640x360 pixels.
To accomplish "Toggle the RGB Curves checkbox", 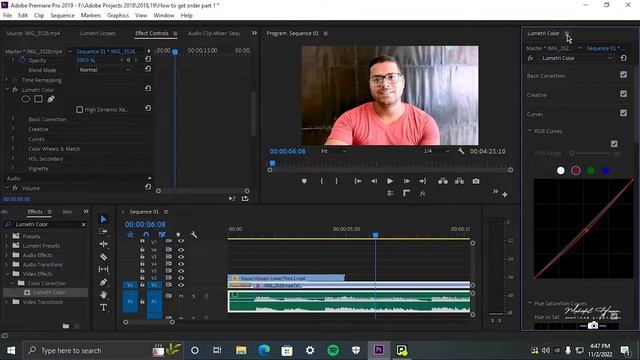I will [x=614, y=144].
